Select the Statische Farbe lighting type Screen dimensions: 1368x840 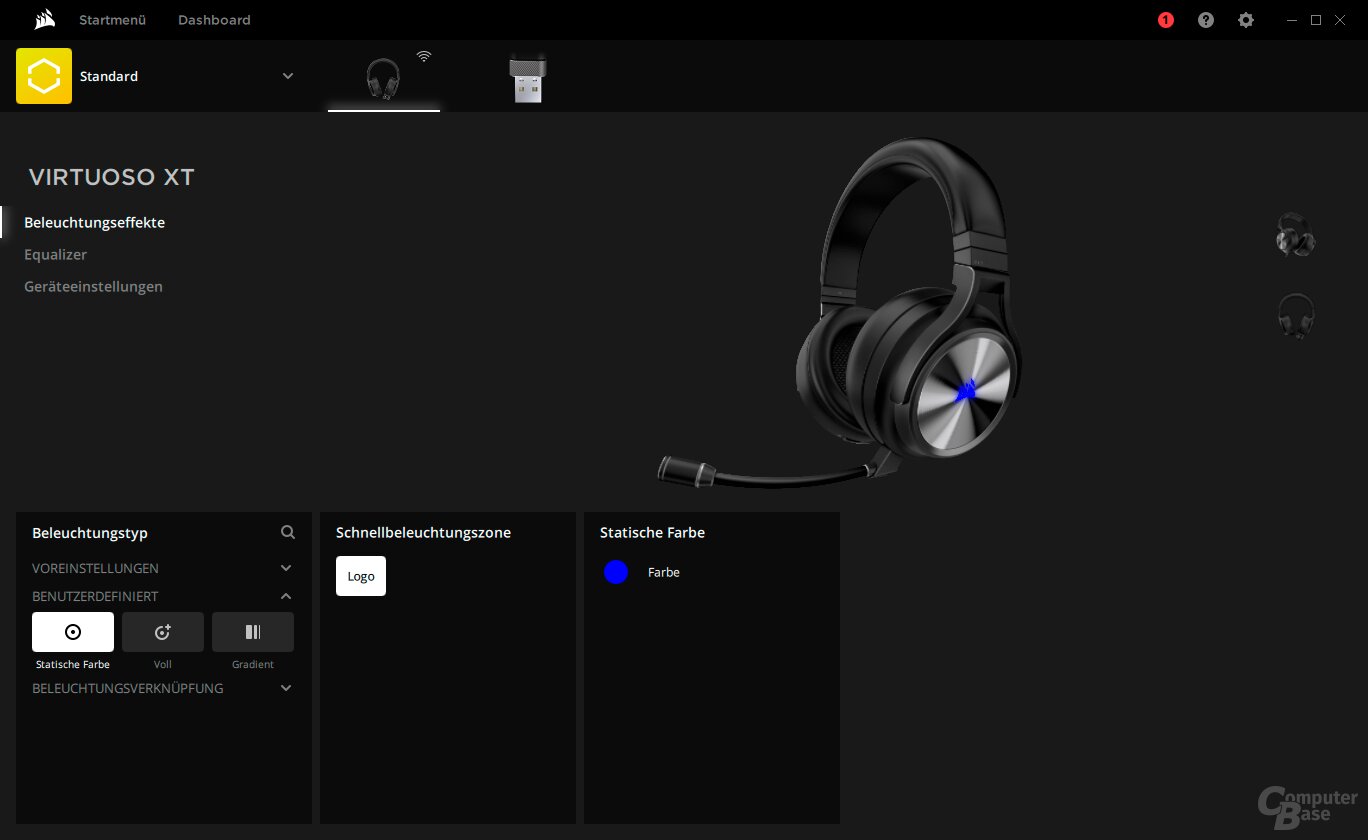tap(73, 632)
